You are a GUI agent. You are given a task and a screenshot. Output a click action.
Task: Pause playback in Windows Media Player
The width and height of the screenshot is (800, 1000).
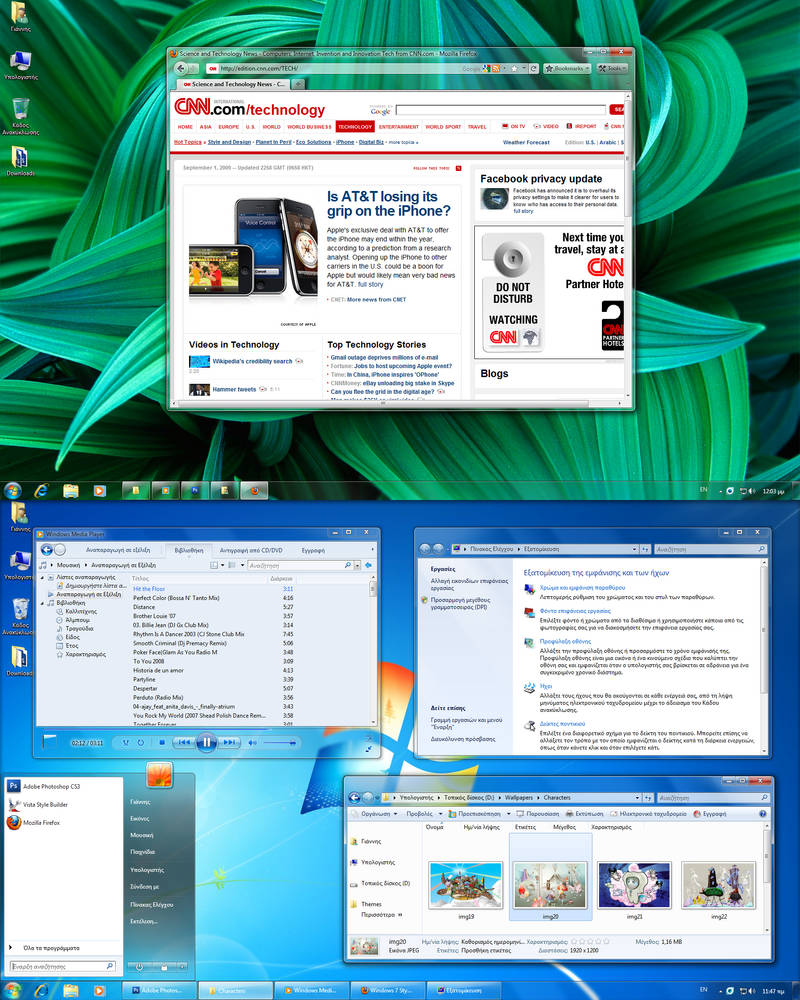click(207, 742)
